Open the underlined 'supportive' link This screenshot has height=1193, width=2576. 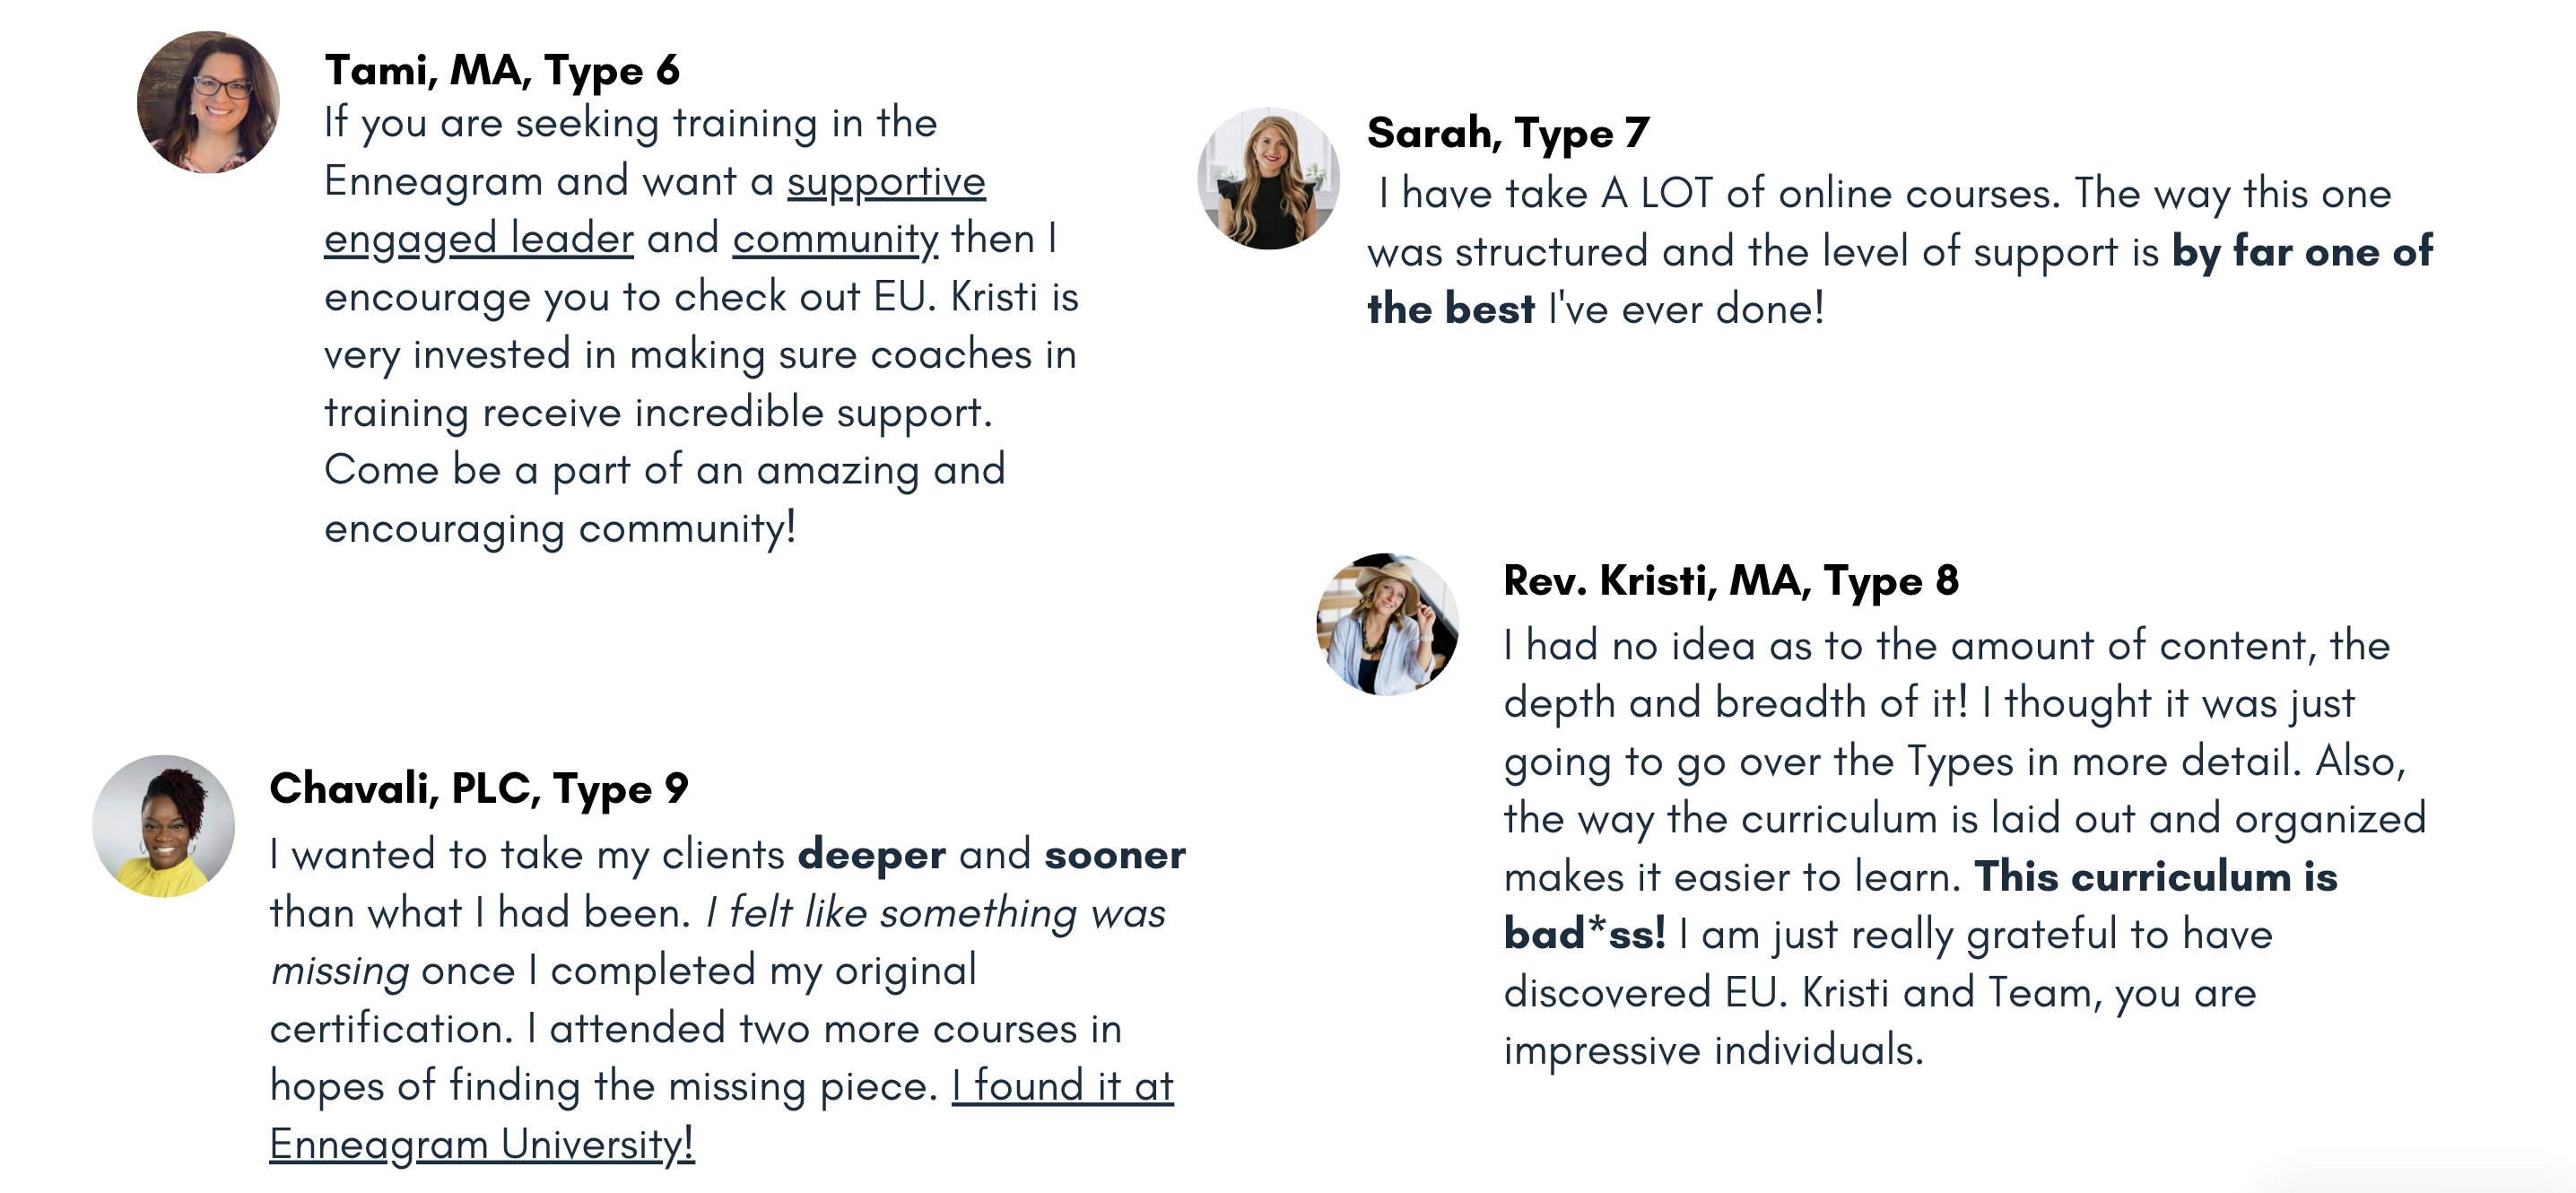coord(886,182)
